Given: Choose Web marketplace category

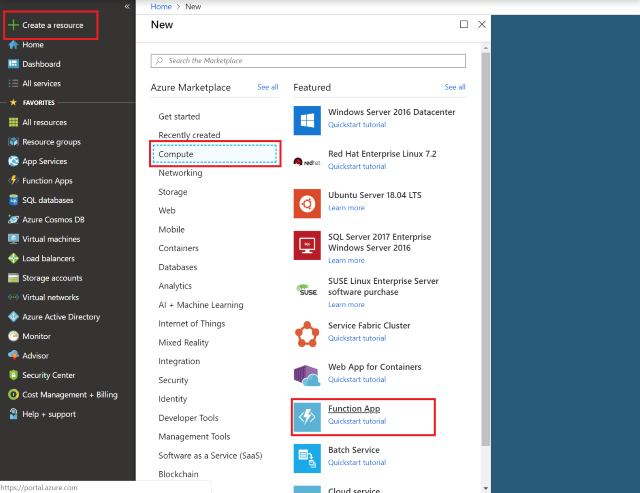Looking at the screenshot, I should (x=167, y=211).
